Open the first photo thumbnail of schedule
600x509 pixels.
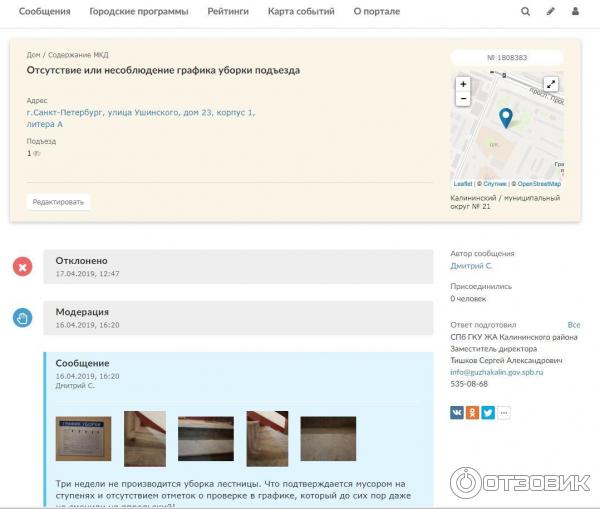coord(83,438)
